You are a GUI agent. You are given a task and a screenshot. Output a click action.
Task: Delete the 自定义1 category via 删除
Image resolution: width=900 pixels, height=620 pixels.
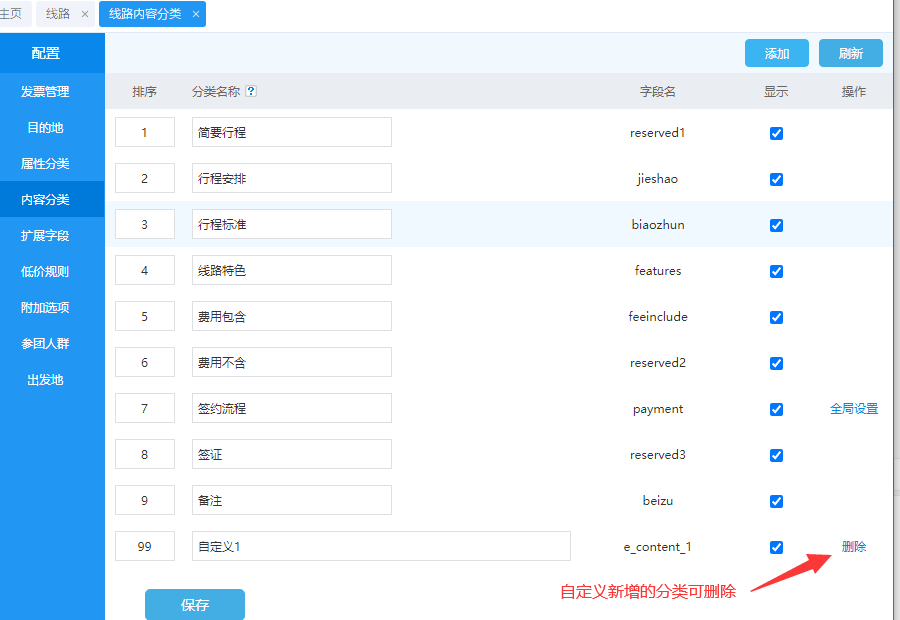(x=854, y=547)
